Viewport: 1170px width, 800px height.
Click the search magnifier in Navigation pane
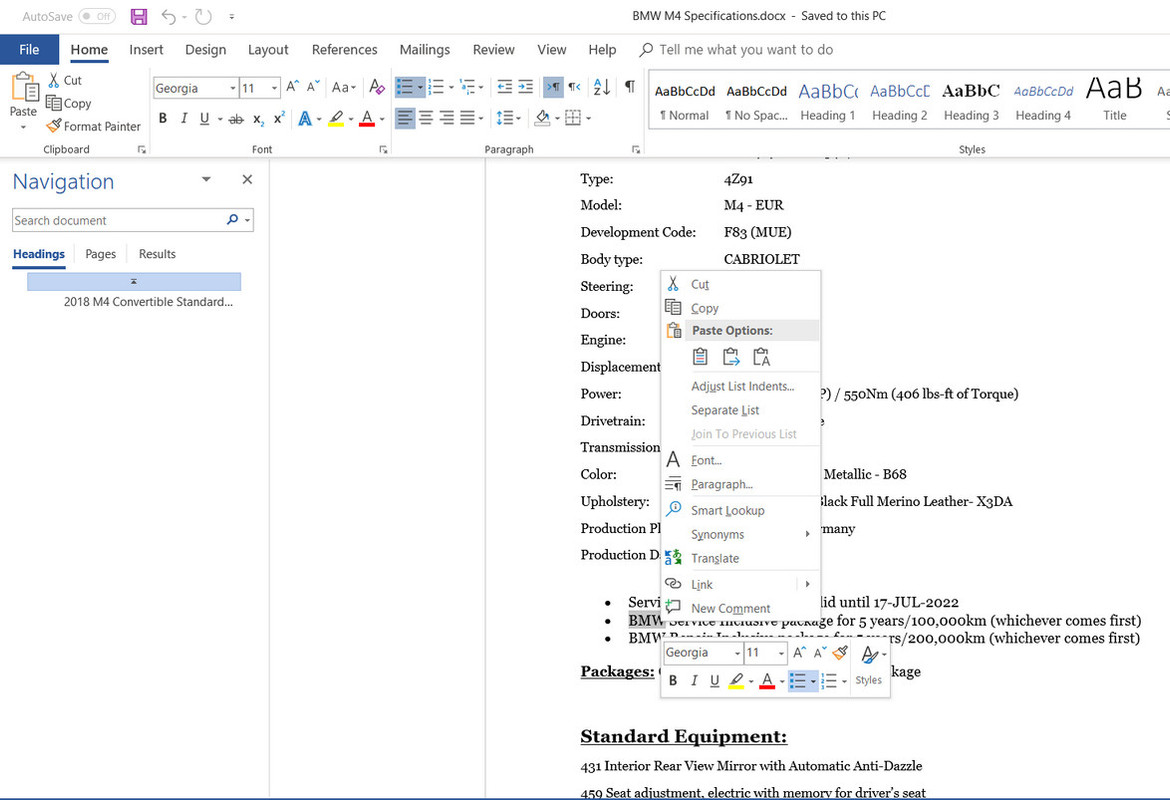232,220
